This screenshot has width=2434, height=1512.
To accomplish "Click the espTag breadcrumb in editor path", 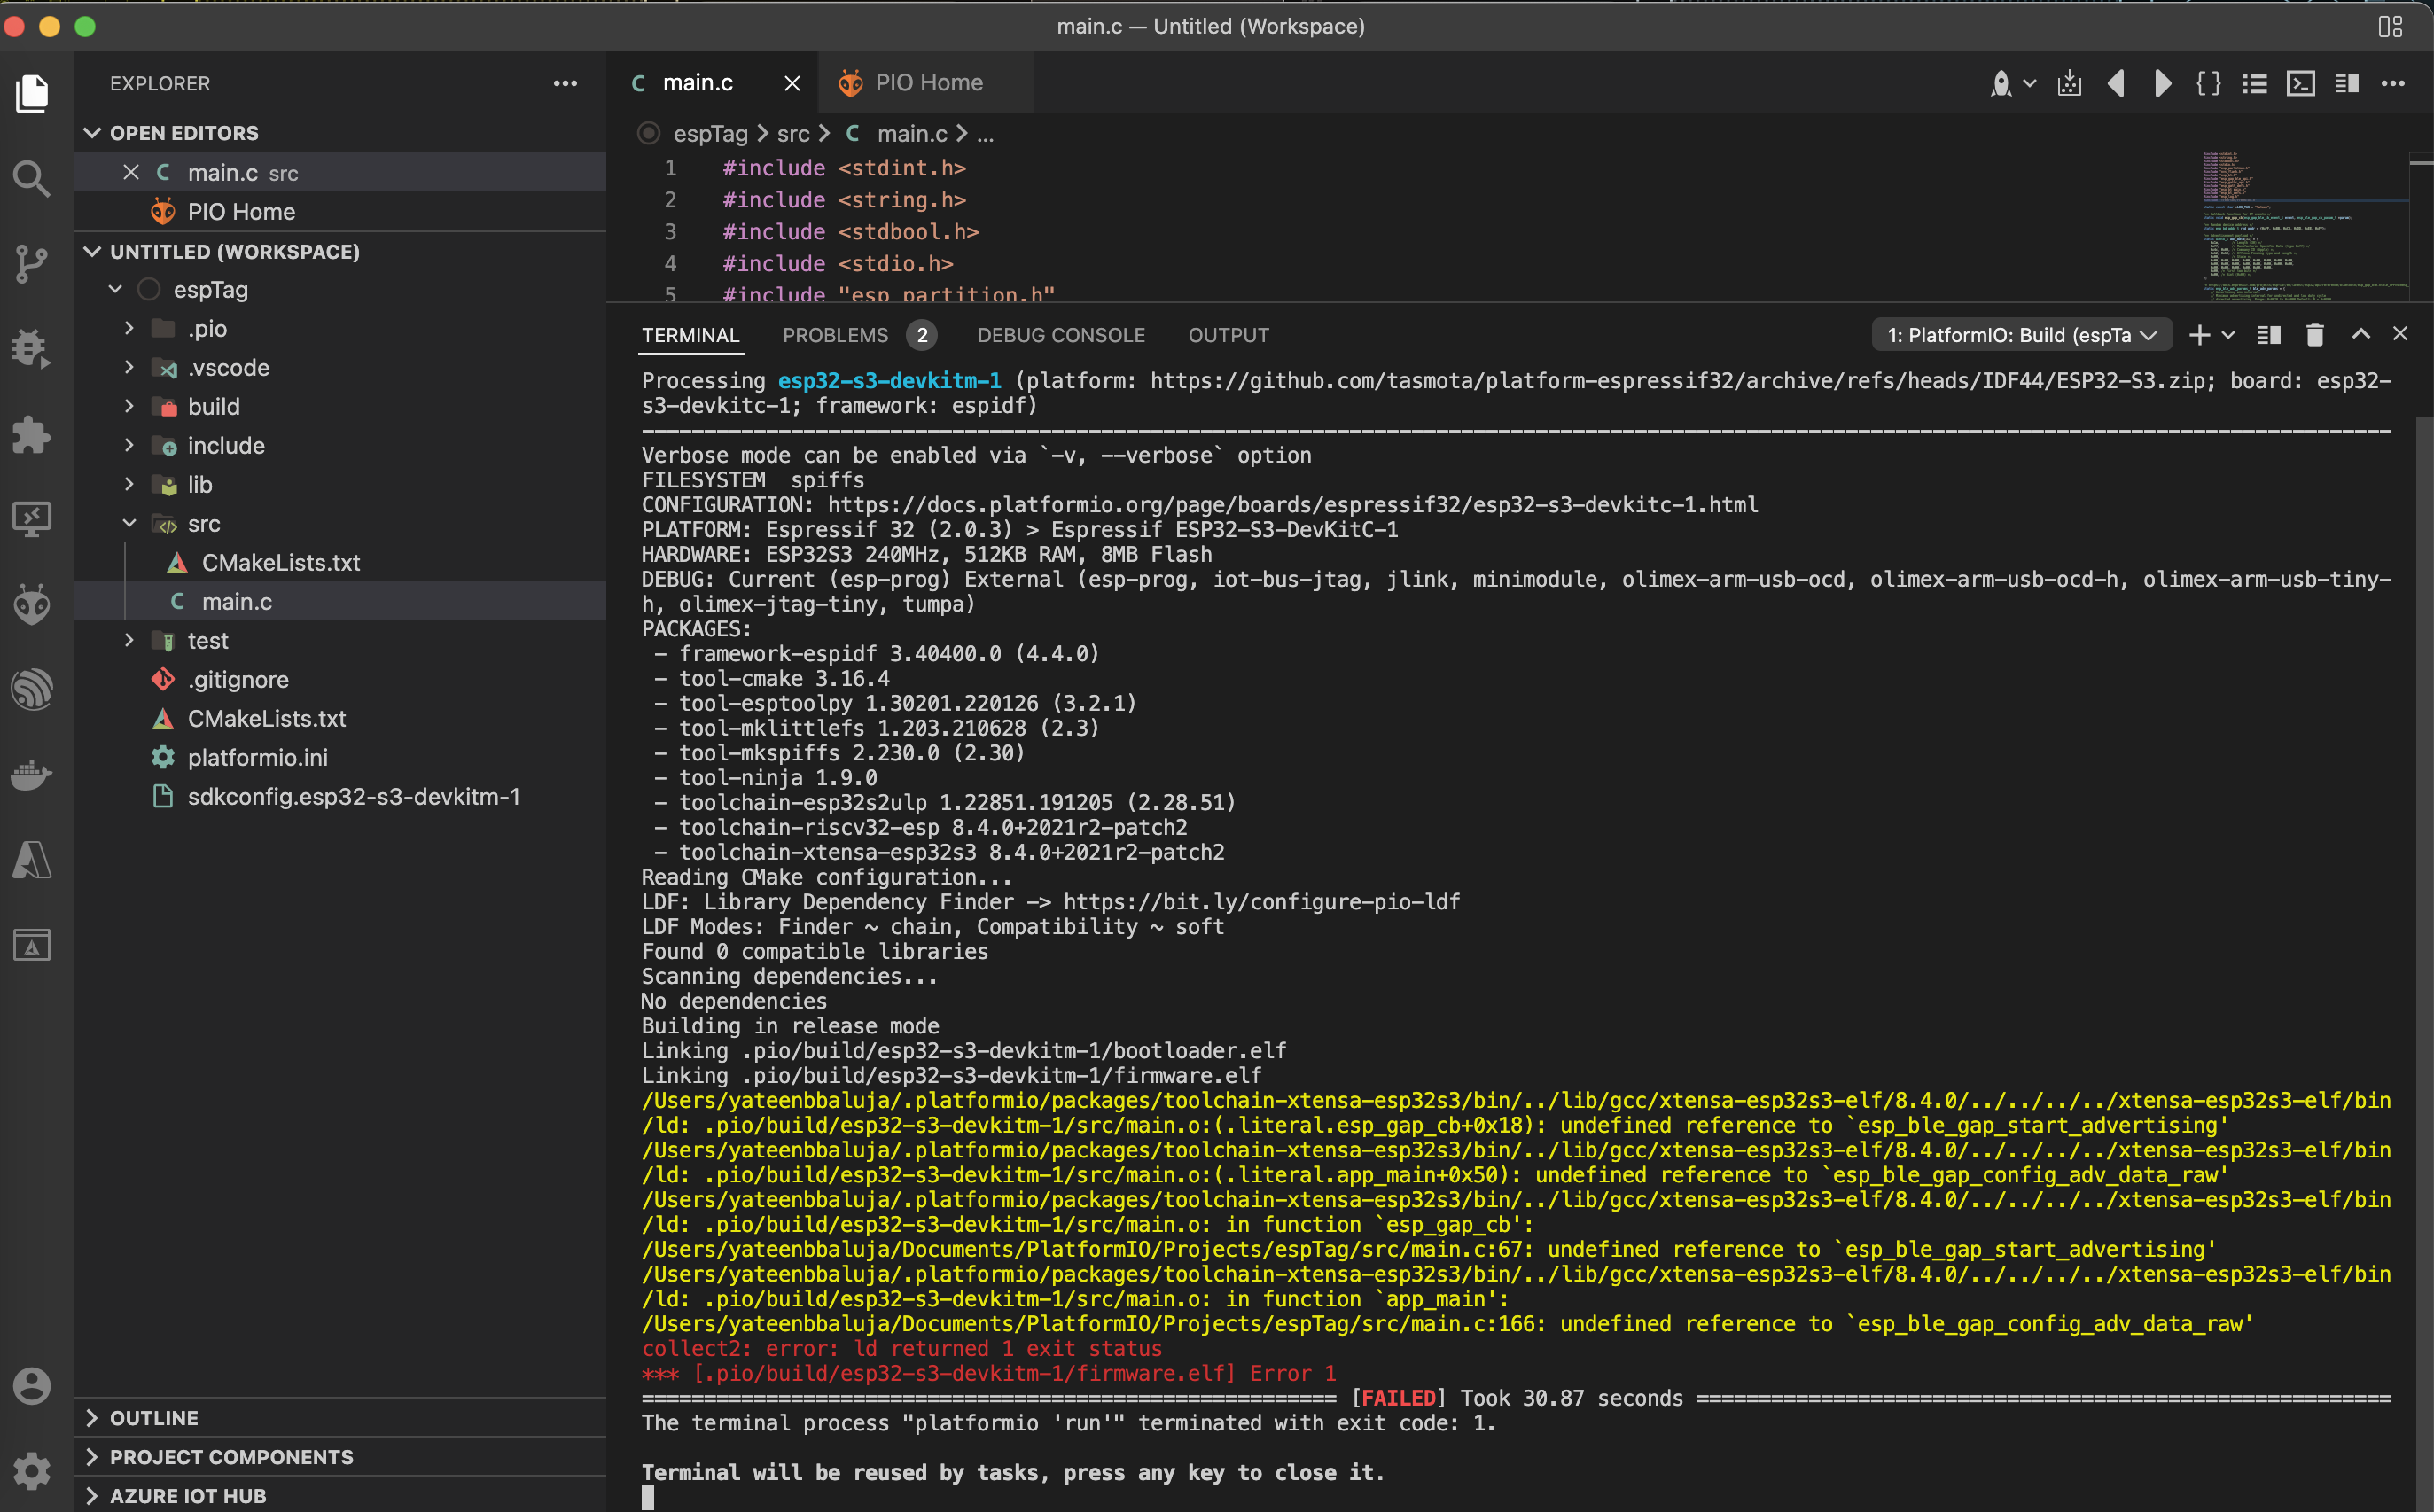I will tap(710, 133).
